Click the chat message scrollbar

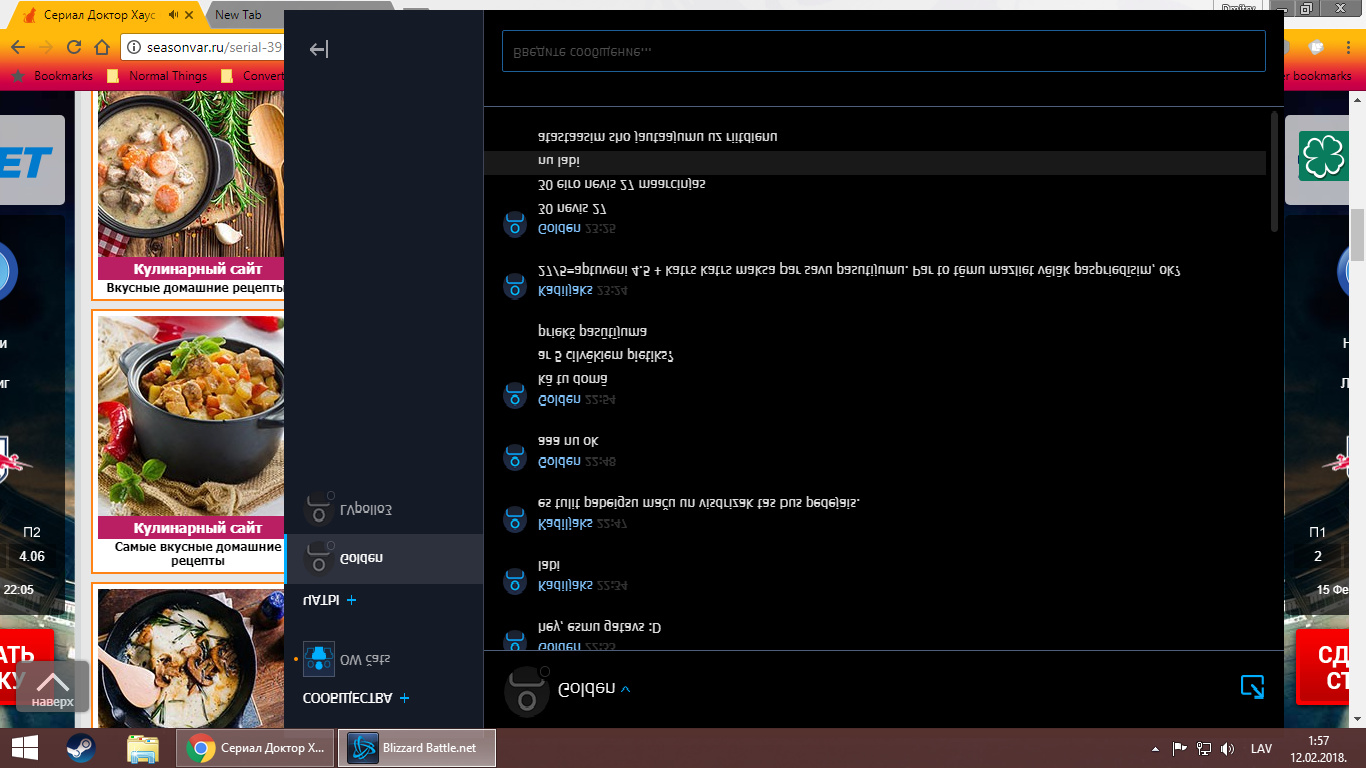1274,172
